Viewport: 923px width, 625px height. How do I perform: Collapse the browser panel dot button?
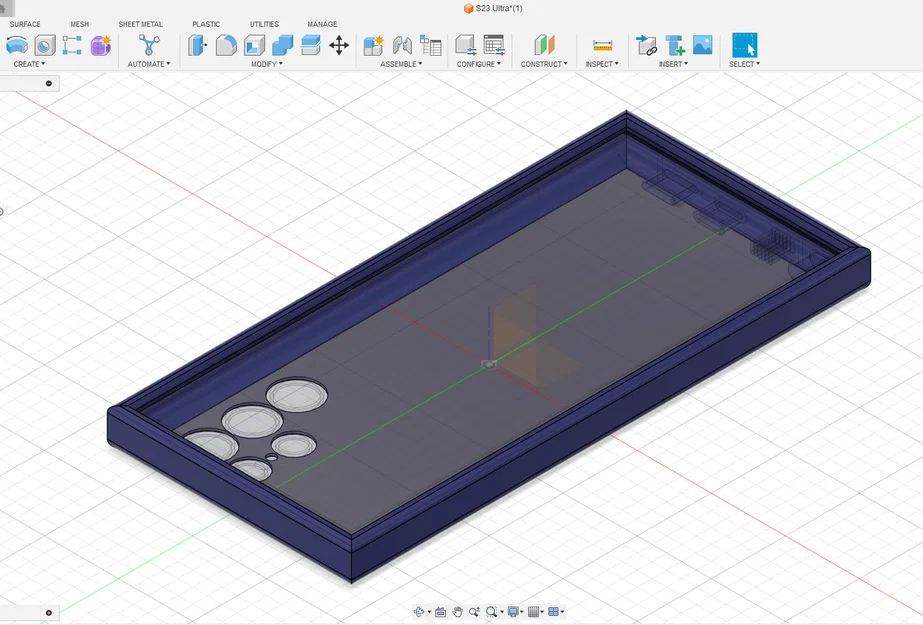49,84
